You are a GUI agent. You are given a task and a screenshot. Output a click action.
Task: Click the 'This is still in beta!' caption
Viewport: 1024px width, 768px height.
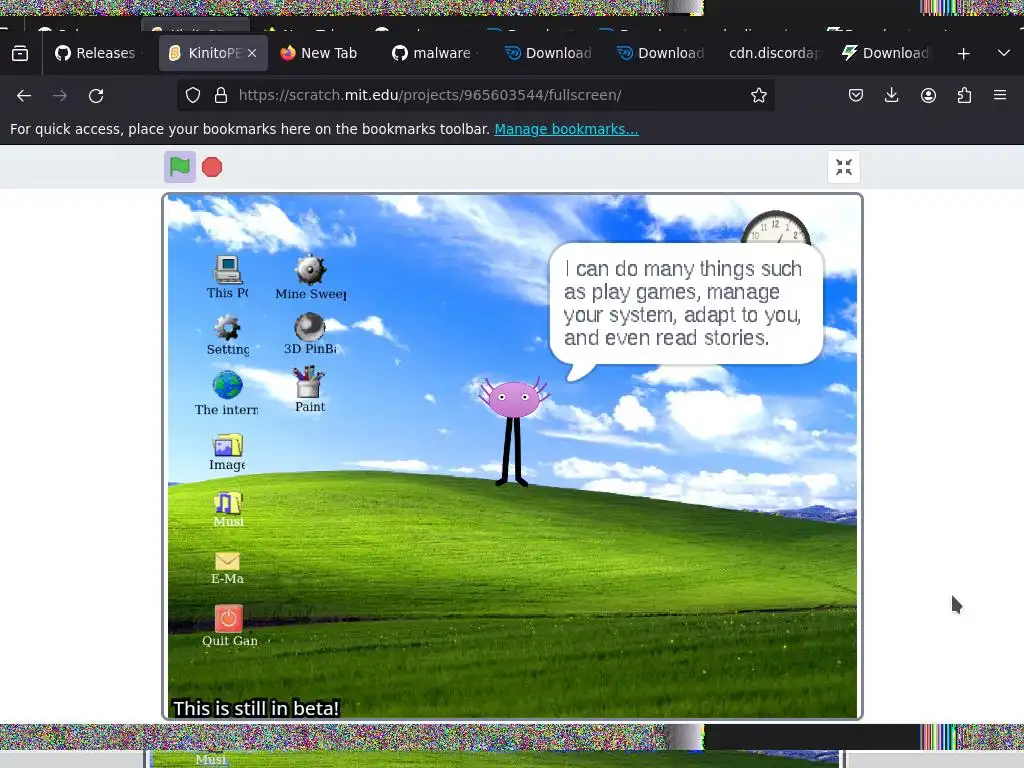pyautogui.click(x=256, y=709)
